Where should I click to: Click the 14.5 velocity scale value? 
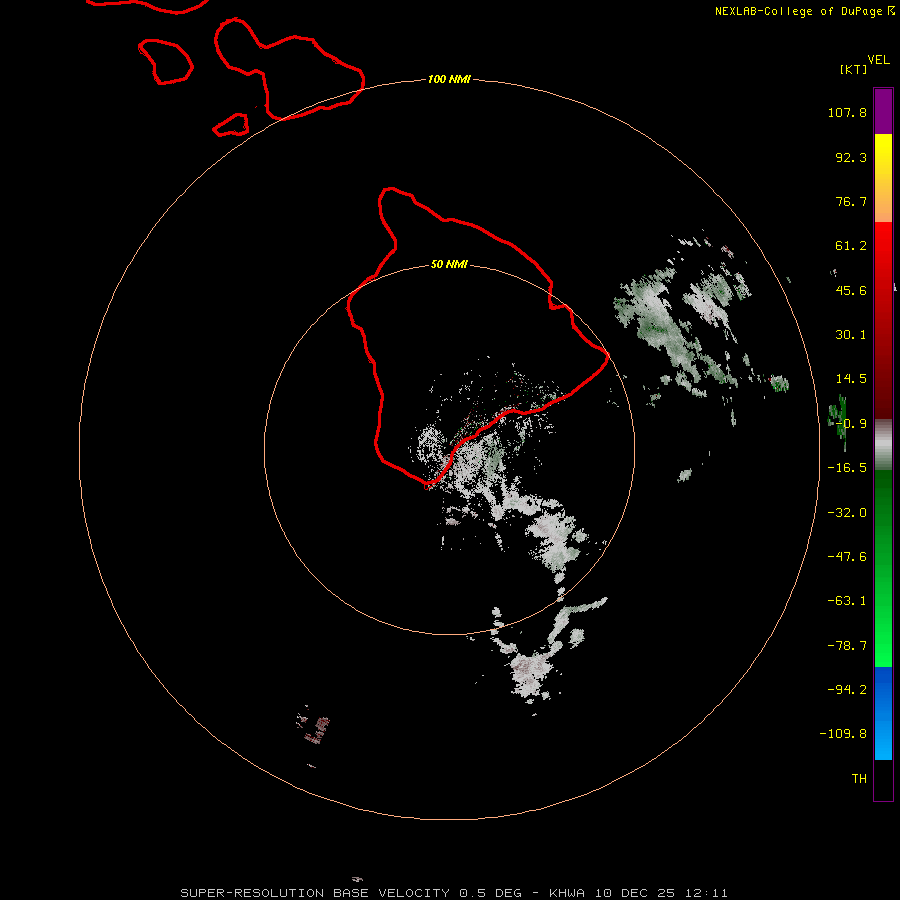point(851,379)
